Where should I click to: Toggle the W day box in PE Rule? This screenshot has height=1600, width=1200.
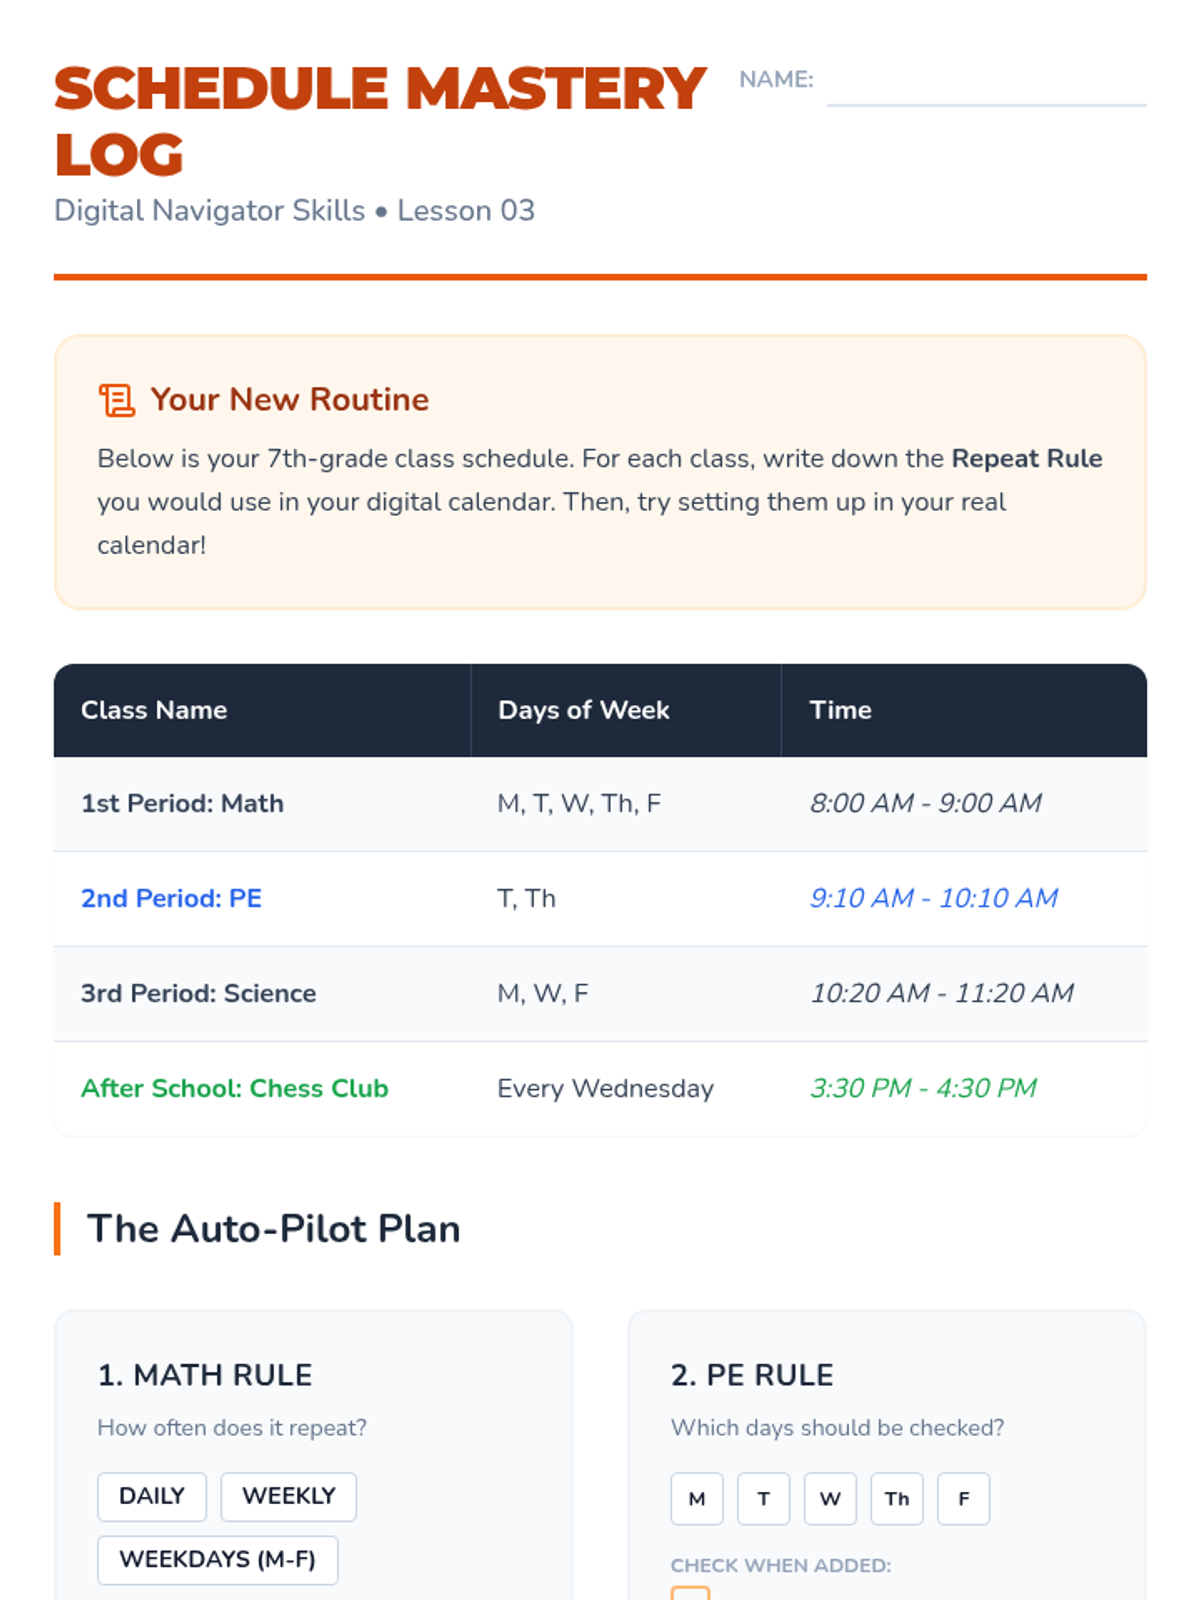(830, 1499)
